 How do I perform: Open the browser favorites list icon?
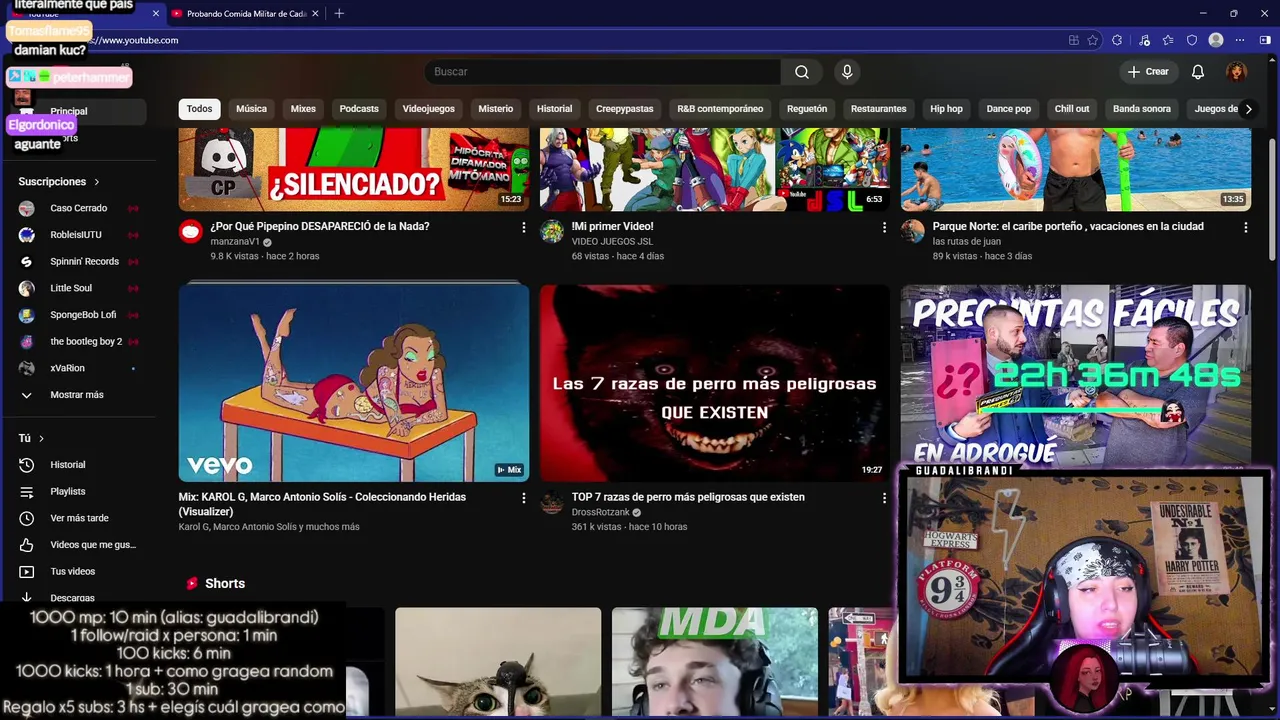[x=1168, y=40]
